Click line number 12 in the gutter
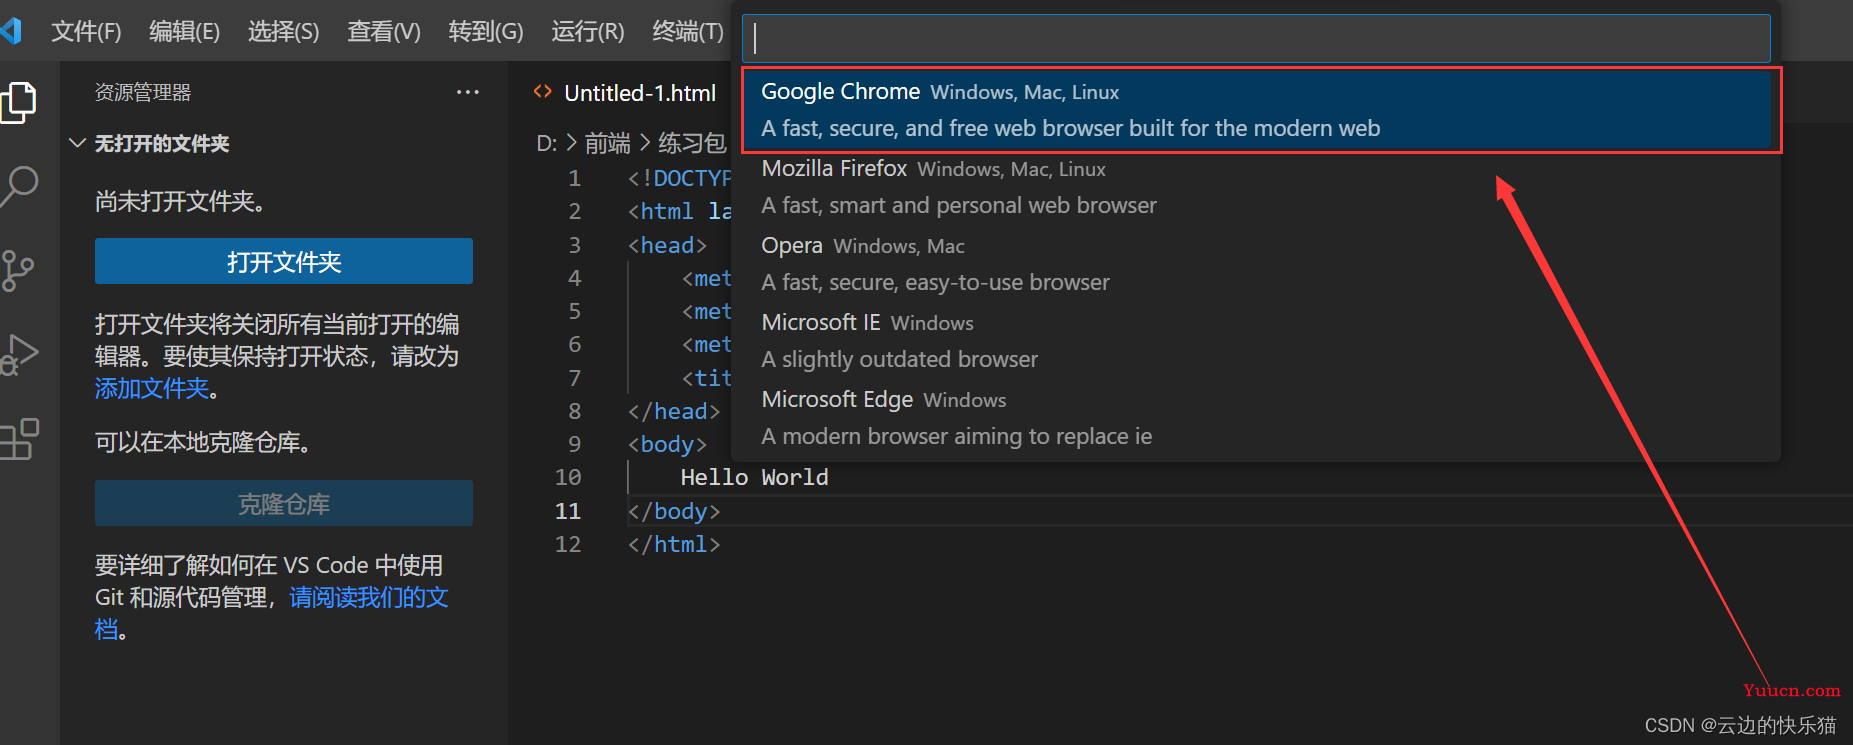Screen dimensions: 1853x745 click(x=568, y=544)
